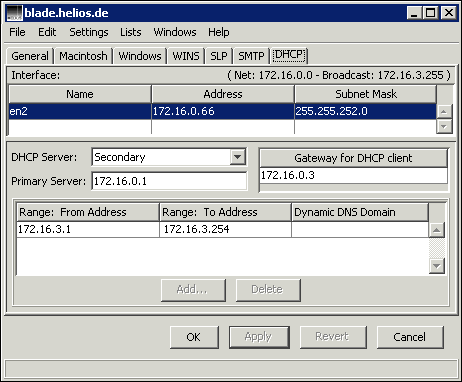Click the Address column header in Interface list
462x382 pixels.
(x=223, y=94)
